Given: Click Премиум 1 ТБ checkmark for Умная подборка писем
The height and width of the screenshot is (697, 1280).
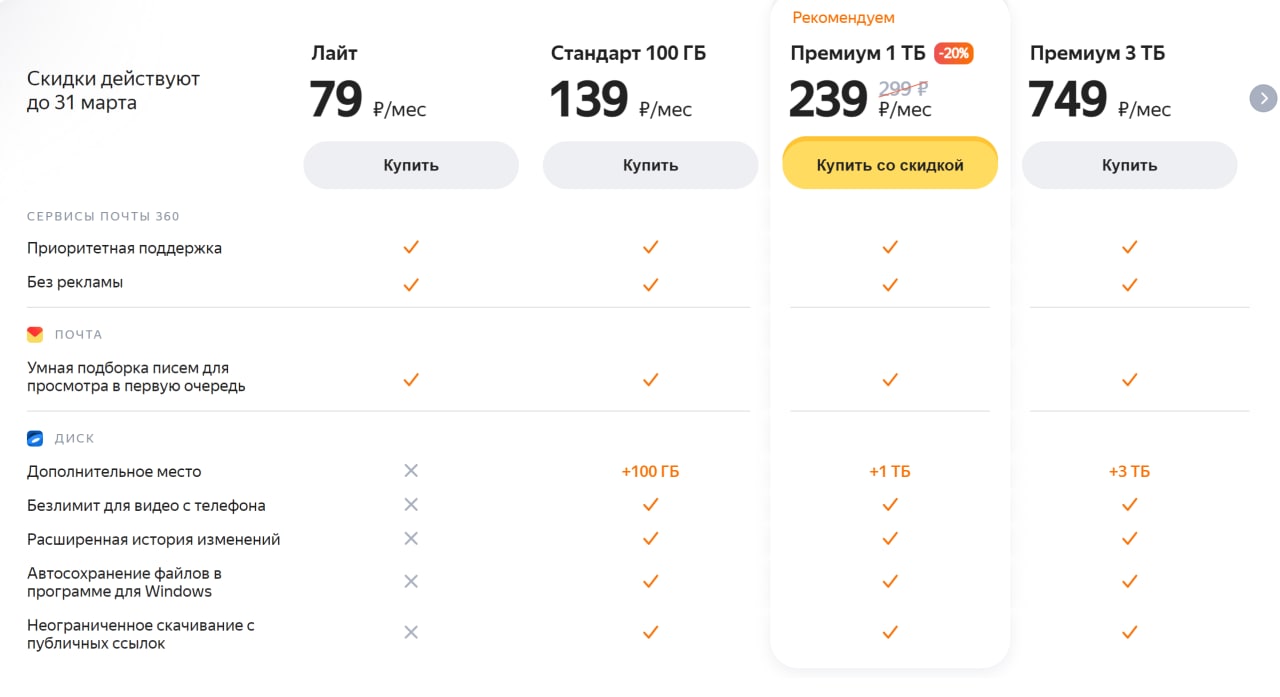Looking at the screenshot, I should [890, 379].
